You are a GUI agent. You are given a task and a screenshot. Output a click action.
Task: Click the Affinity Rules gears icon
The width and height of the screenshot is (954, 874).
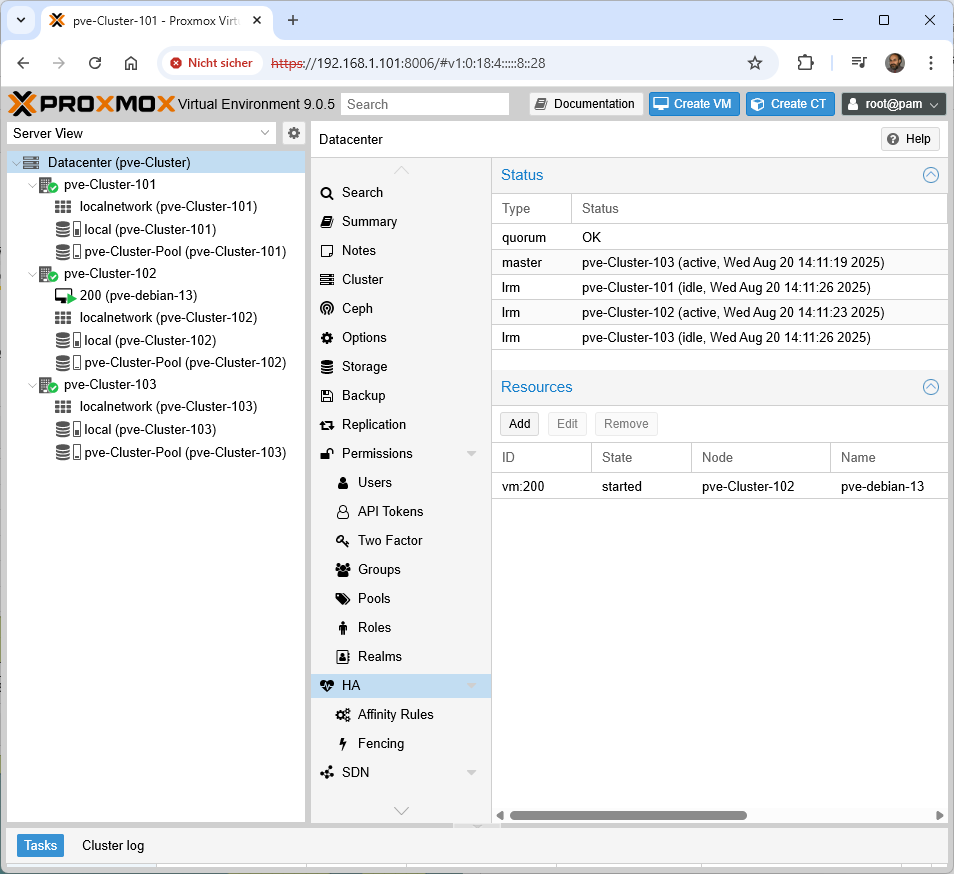click(343, 715)
